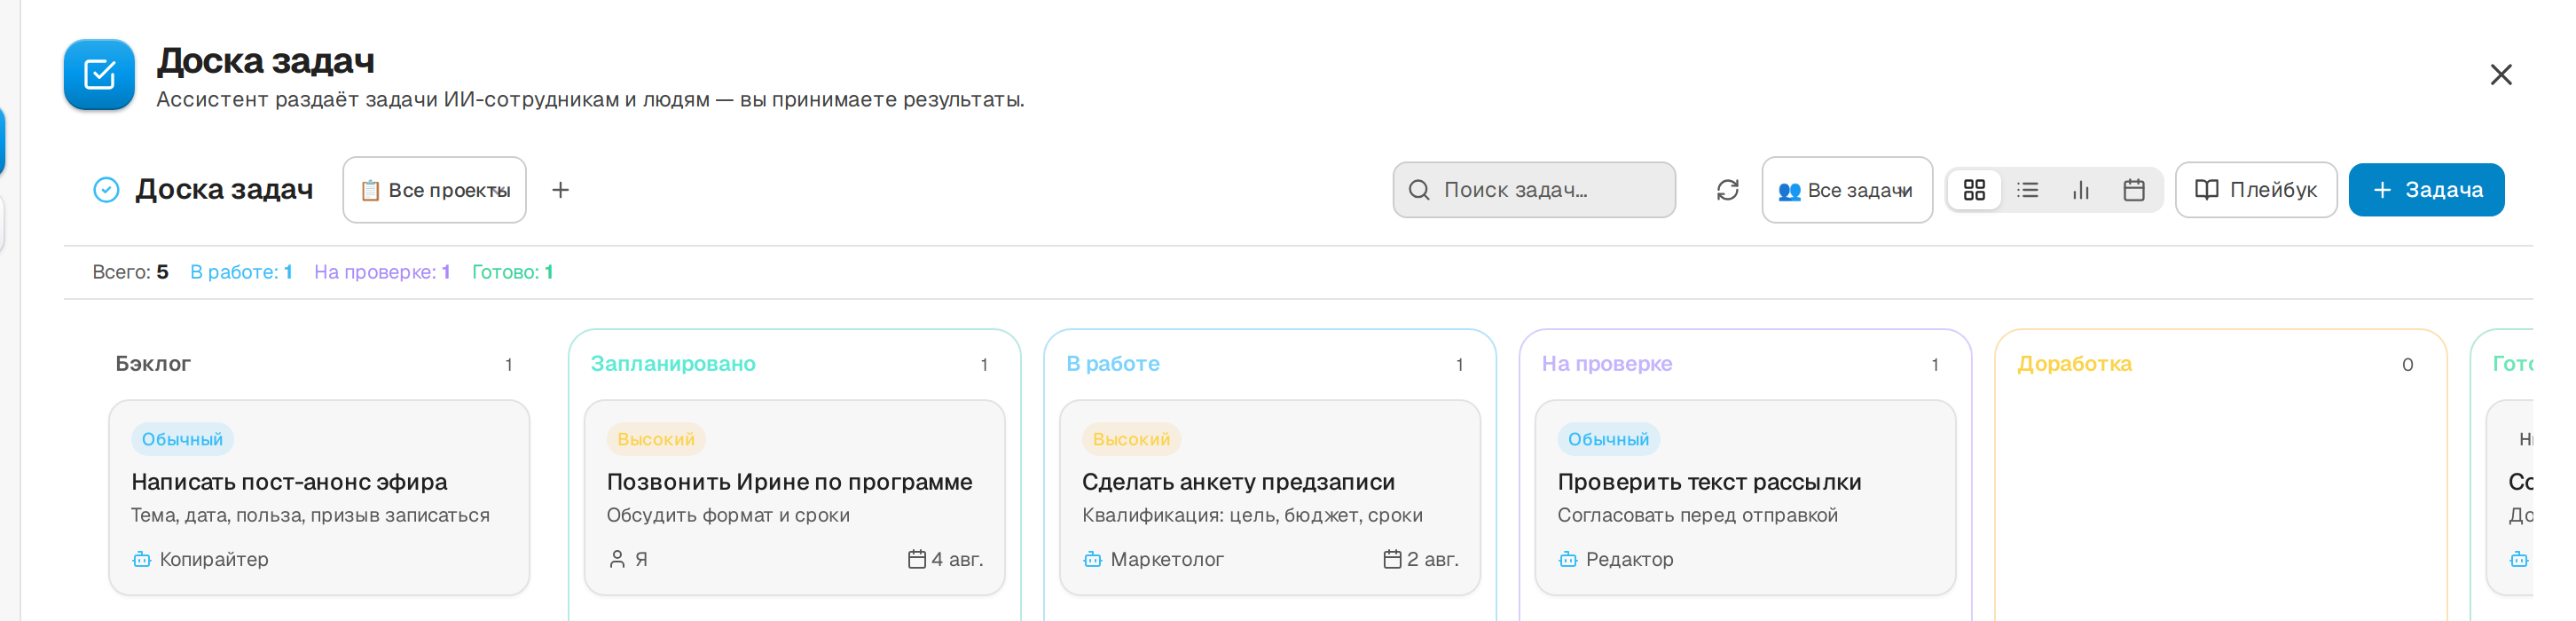Click calendar icon beside 2 авг.
This screenshot has height=621, width=2576.
(1392, 559)
